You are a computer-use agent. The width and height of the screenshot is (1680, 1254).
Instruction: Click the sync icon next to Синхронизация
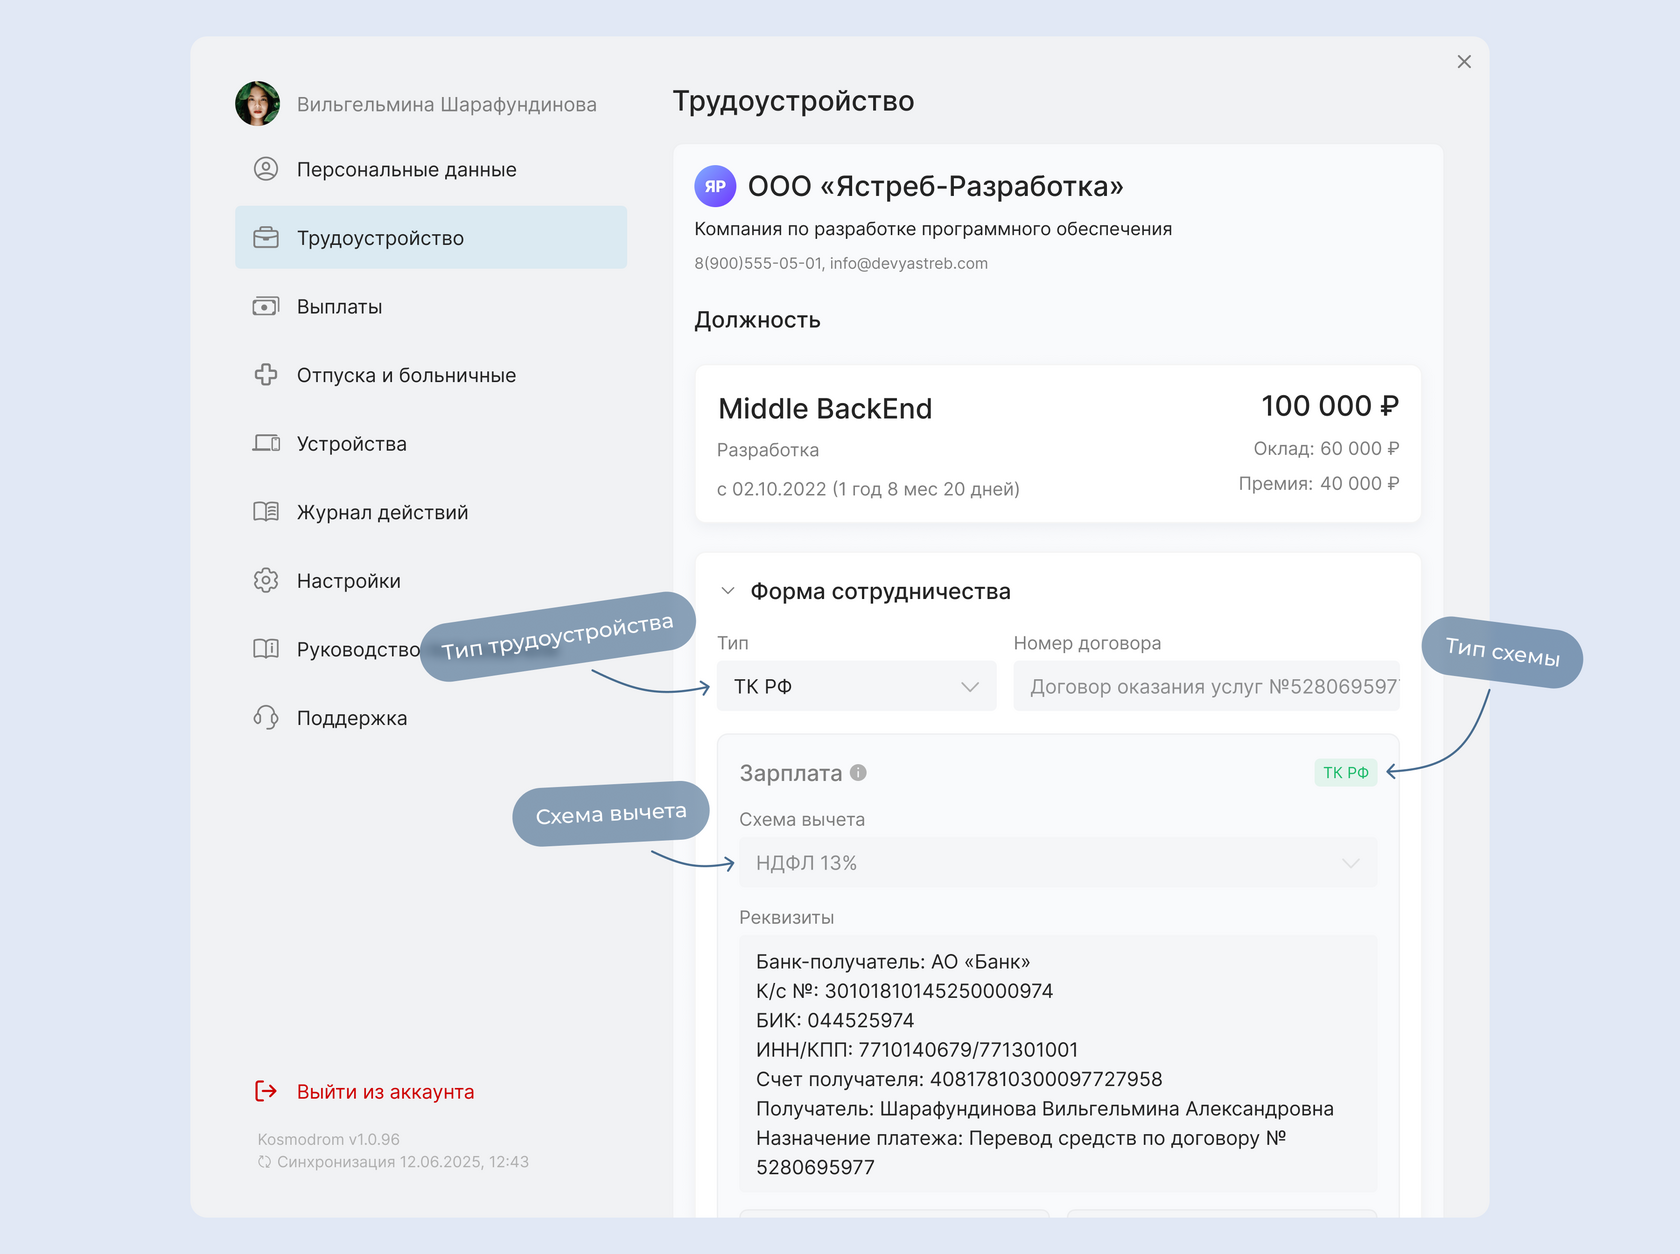coord(264,1162)
